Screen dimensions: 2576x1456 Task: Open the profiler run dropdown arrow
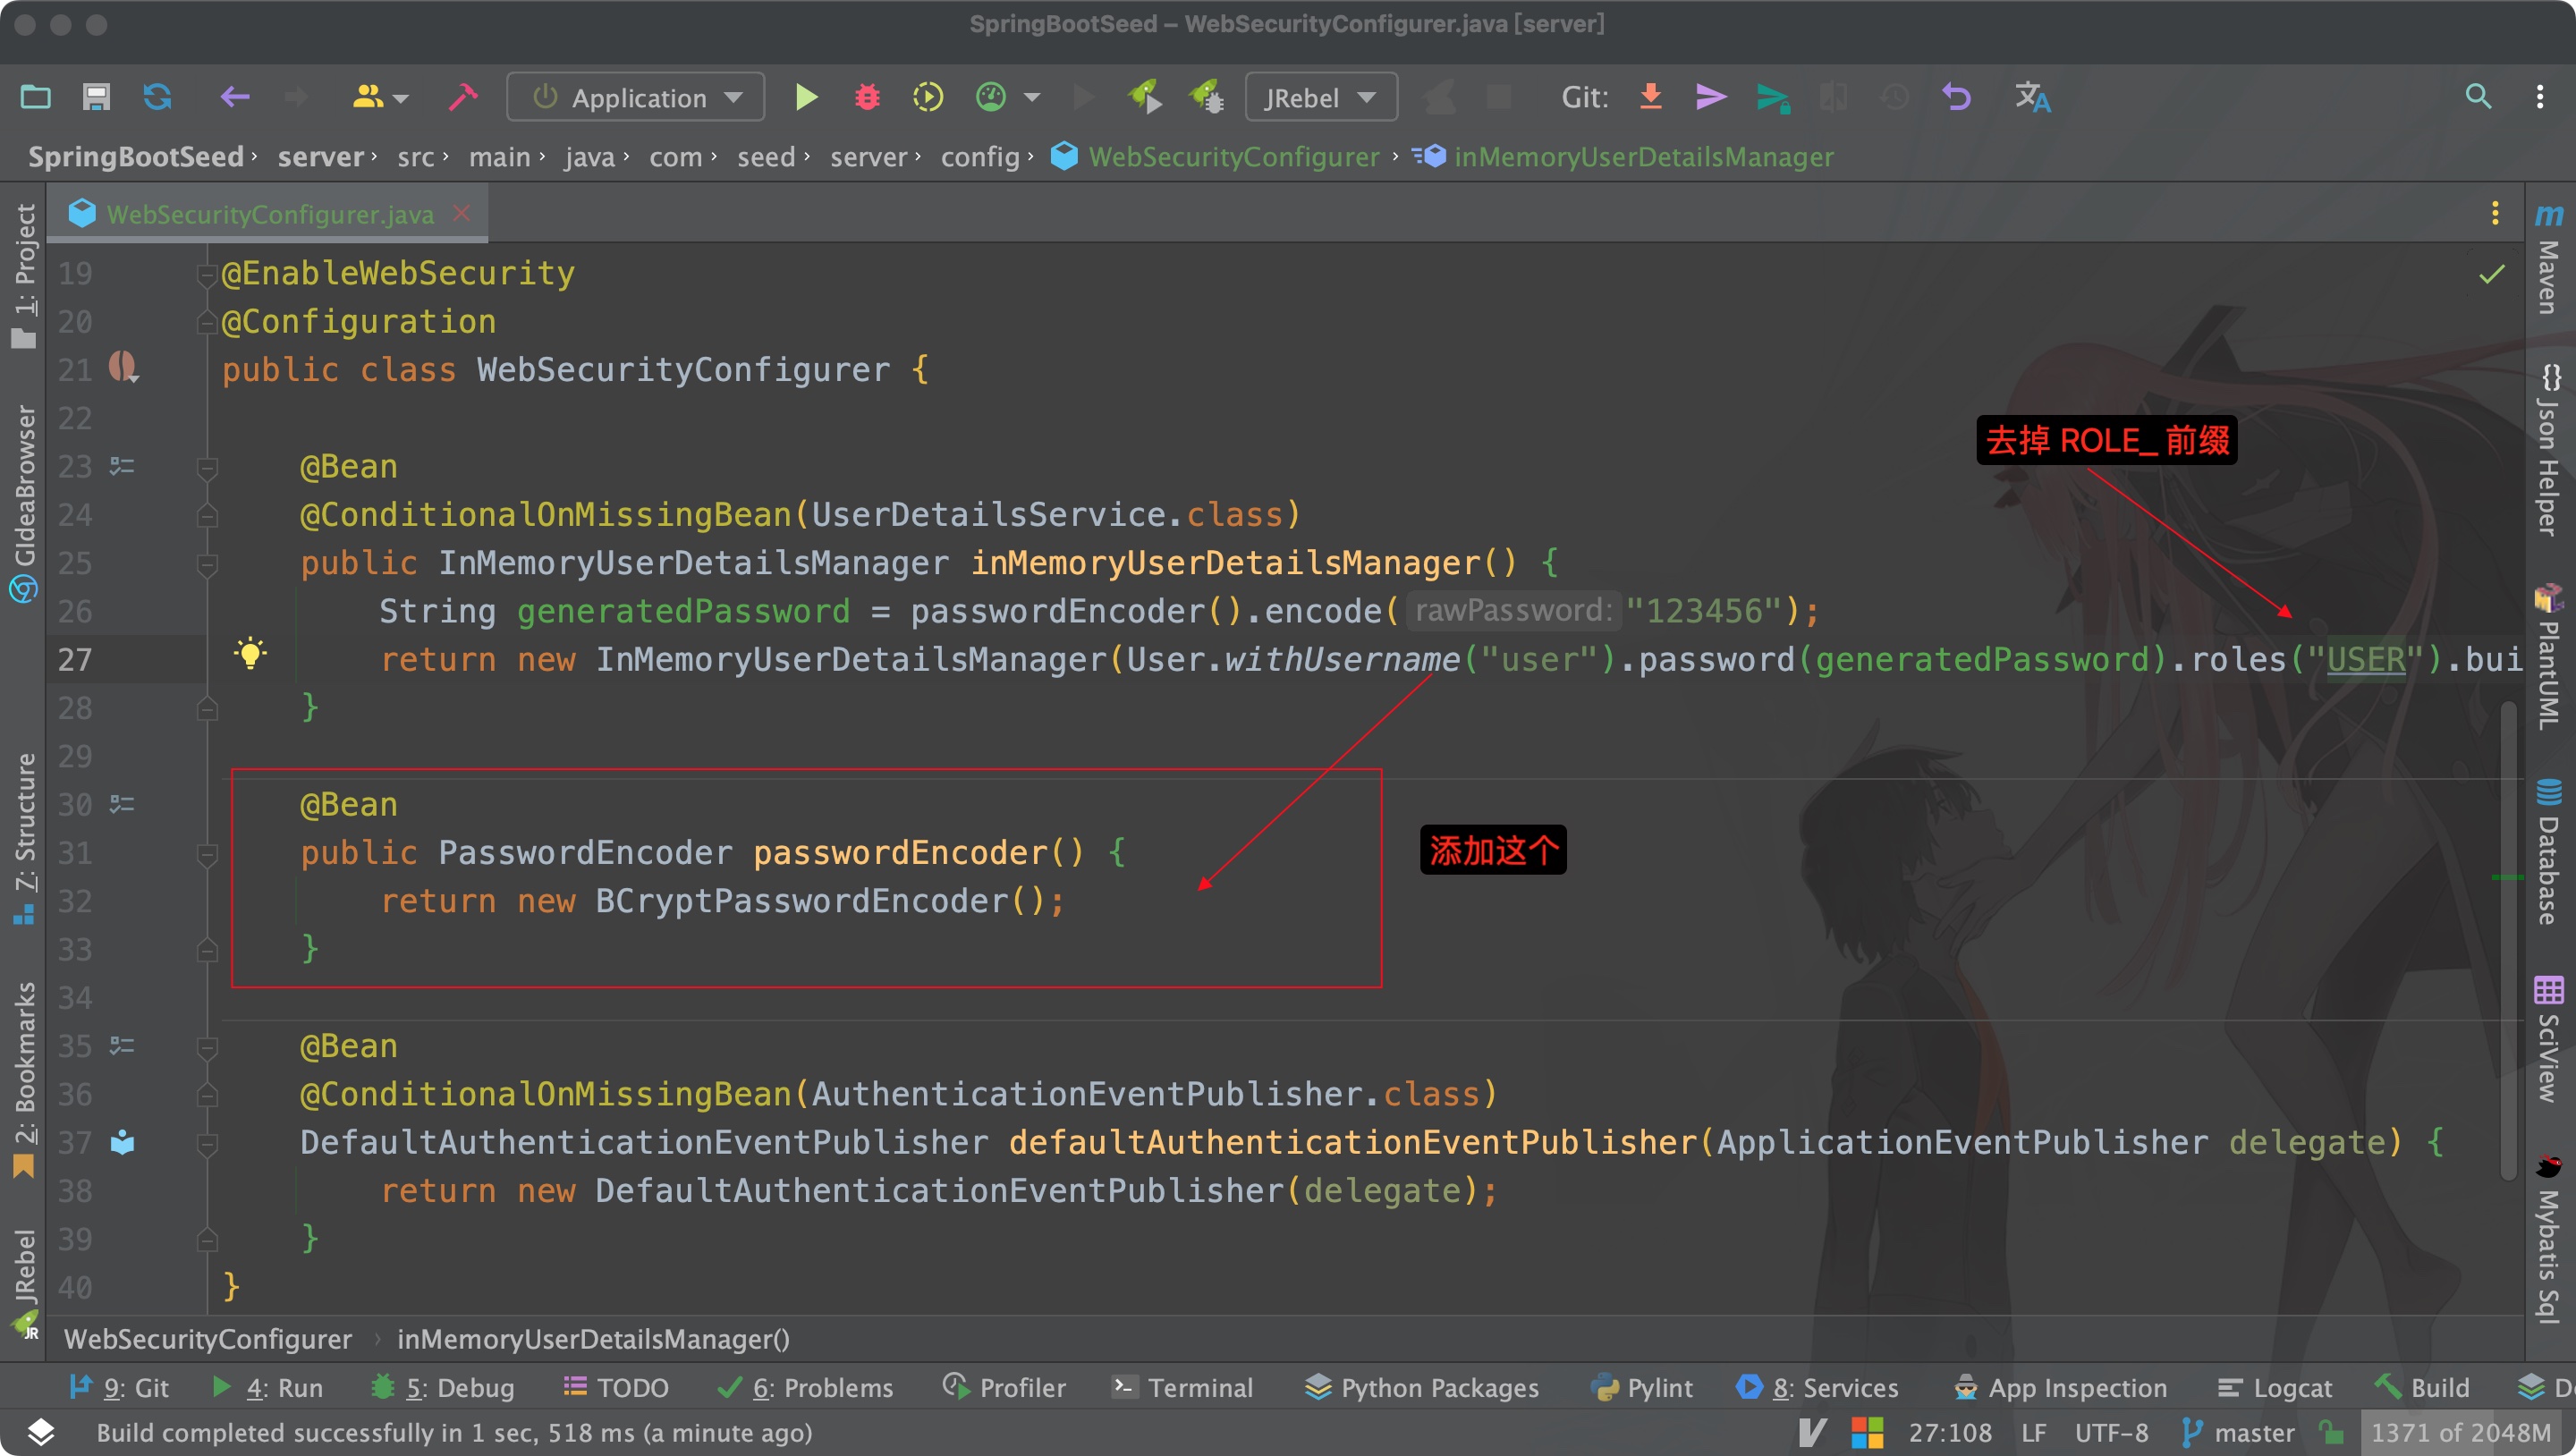(x=1032, y=97)
